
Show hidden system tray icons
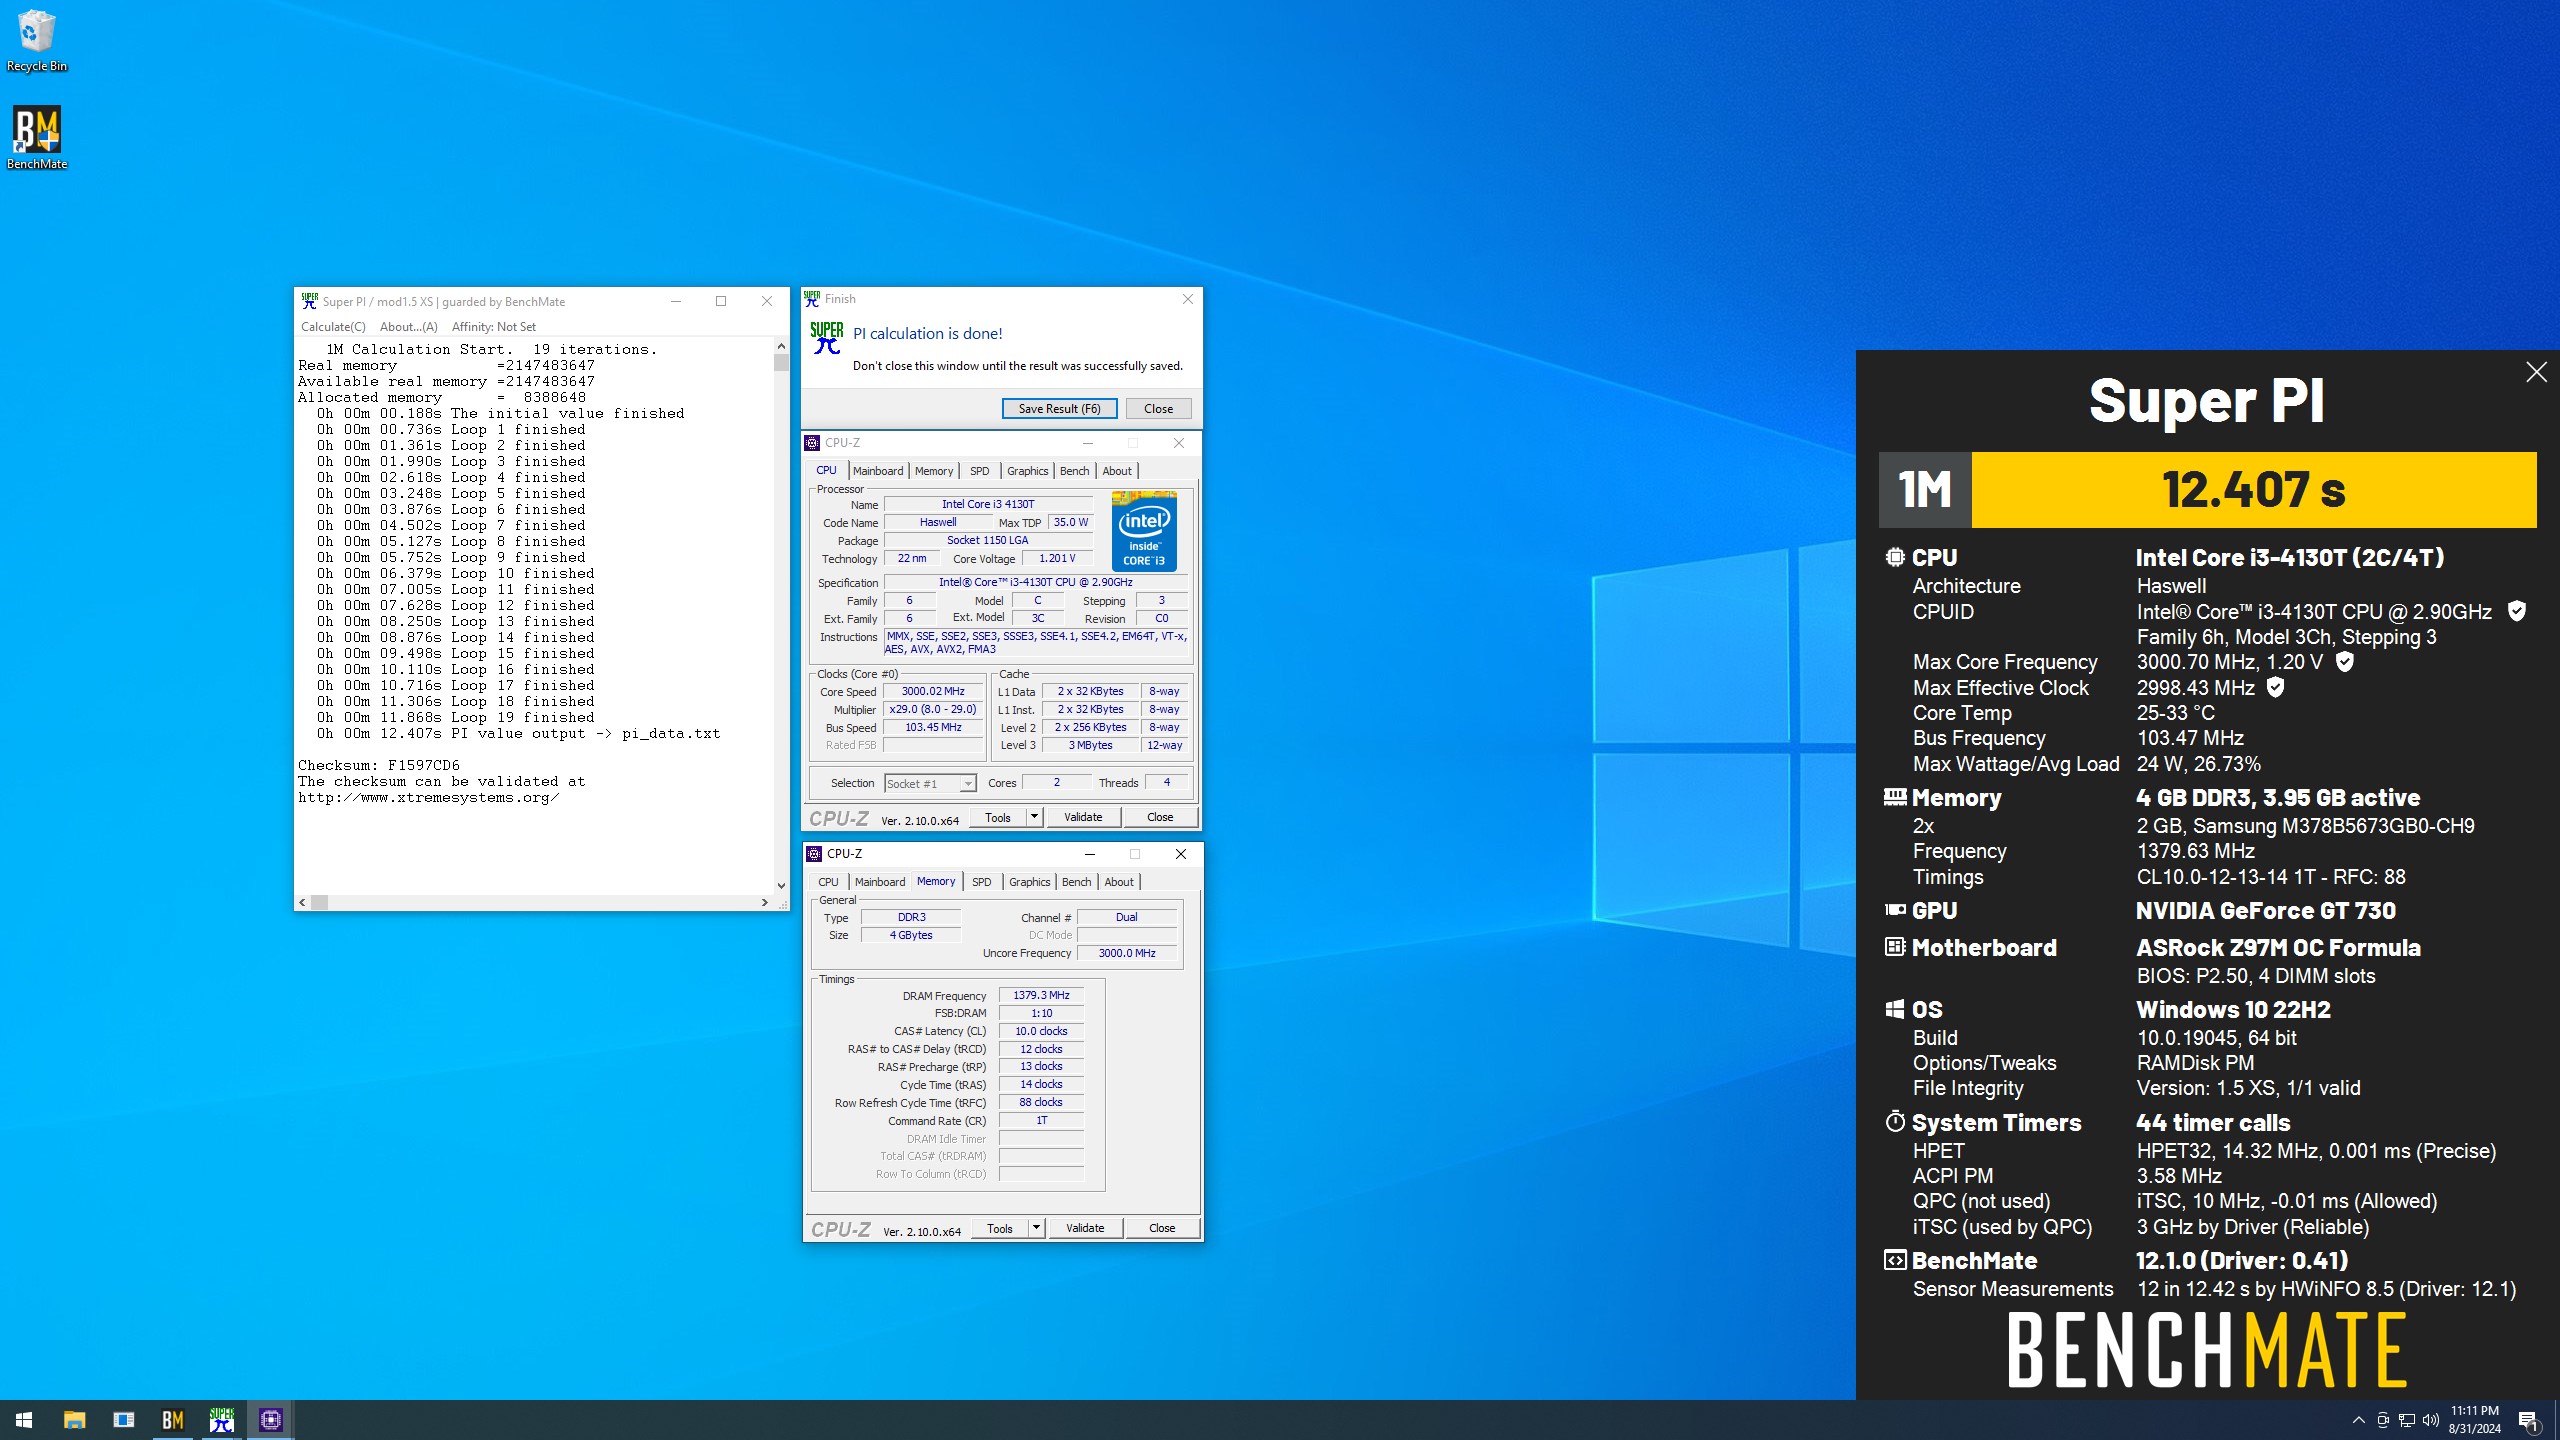pyautogui.click(x=2359, y=1420)
